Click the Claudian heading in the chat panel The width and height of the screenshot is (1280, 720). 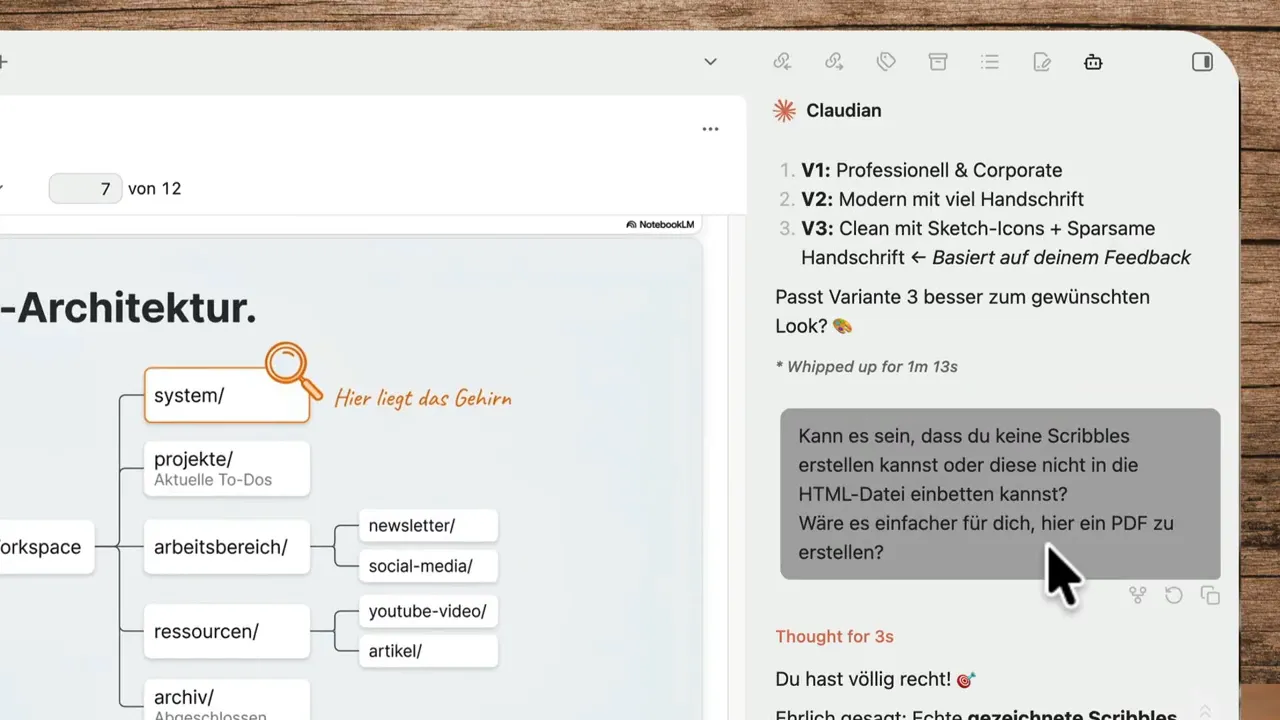(x=843, y=110)
